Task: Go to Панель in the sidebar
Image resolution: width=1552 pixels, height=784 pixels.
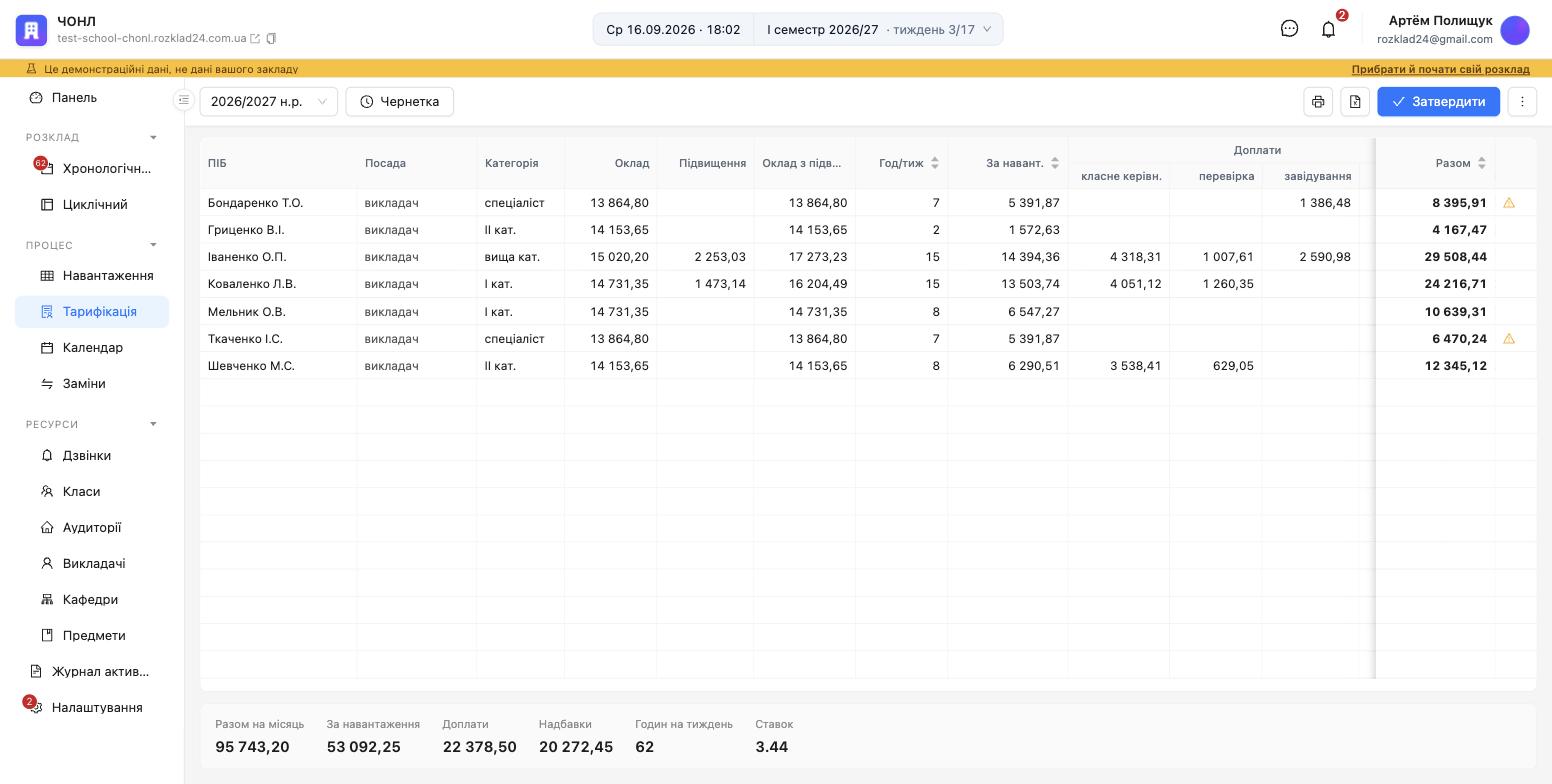Action: pyautogui.click(x=92, y=98)
